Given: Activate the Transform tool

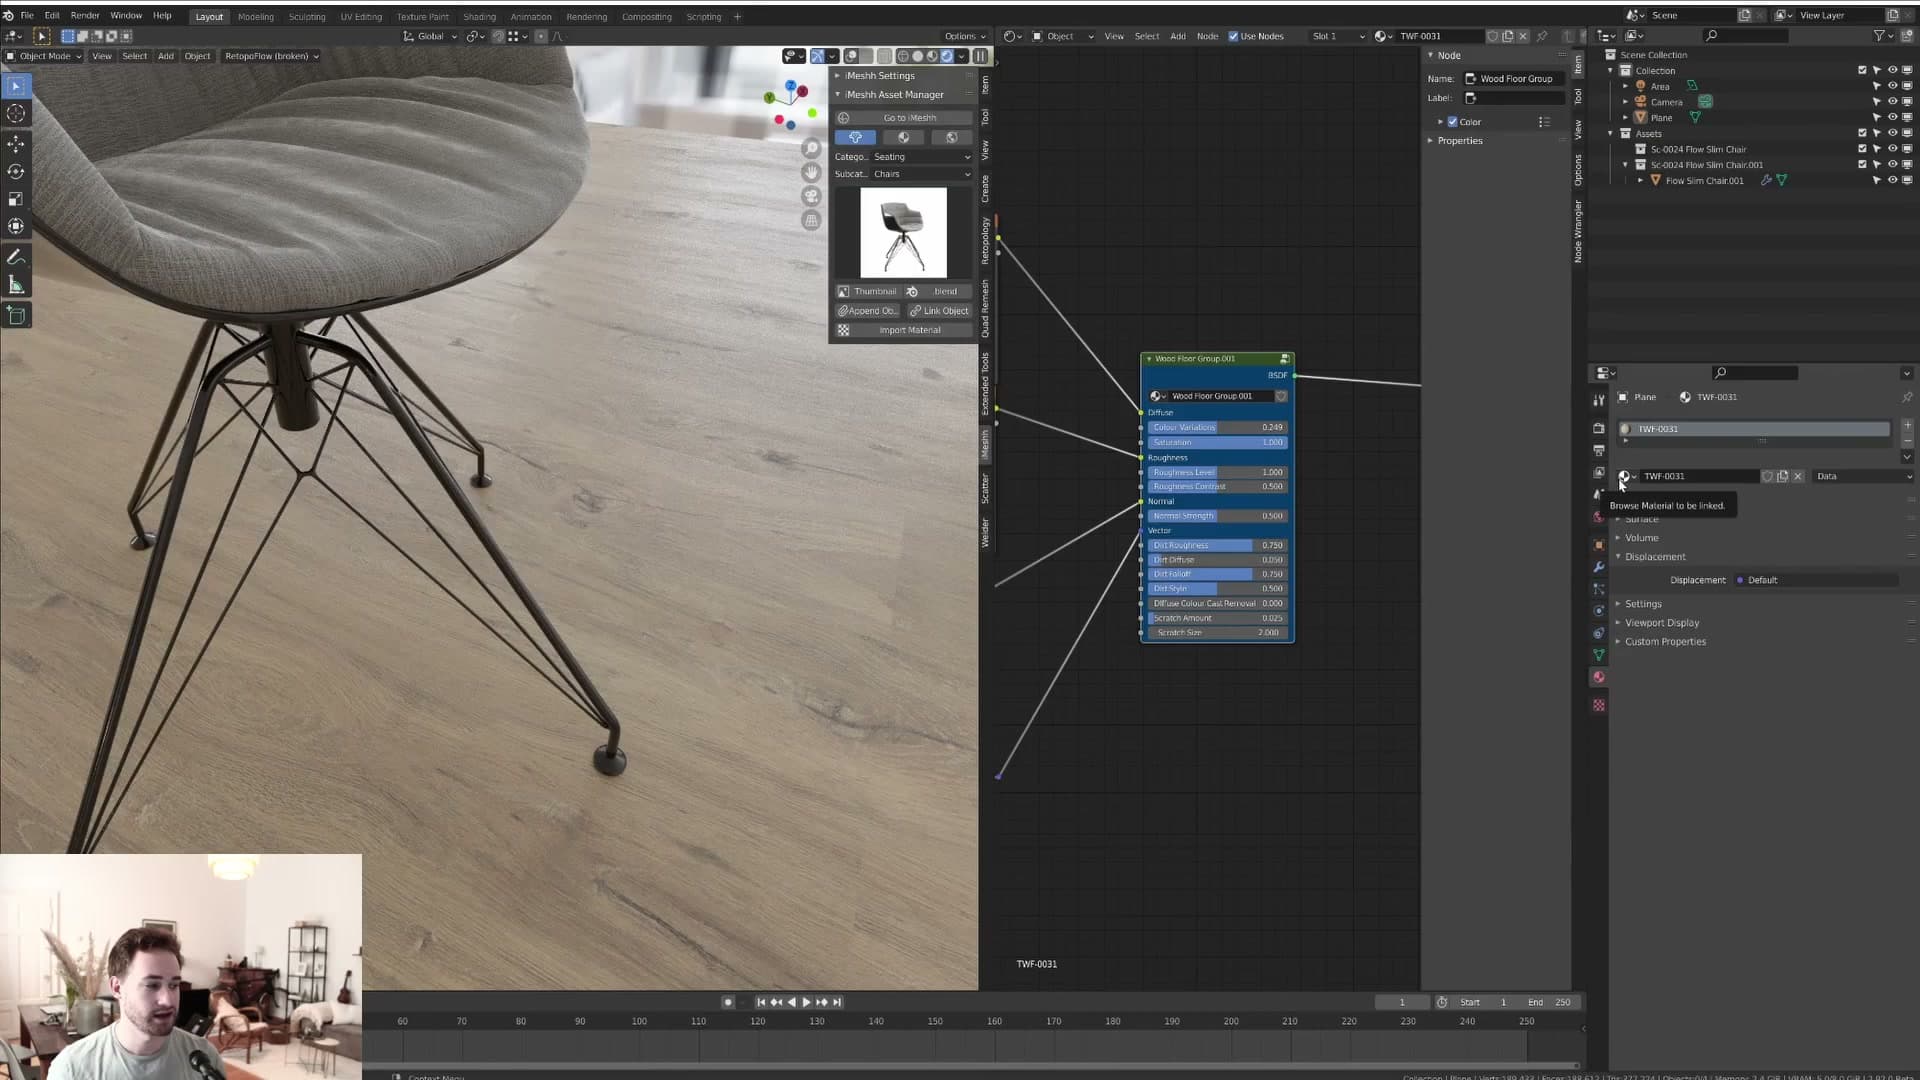Looking at the screenshot, I should [16, 227].
